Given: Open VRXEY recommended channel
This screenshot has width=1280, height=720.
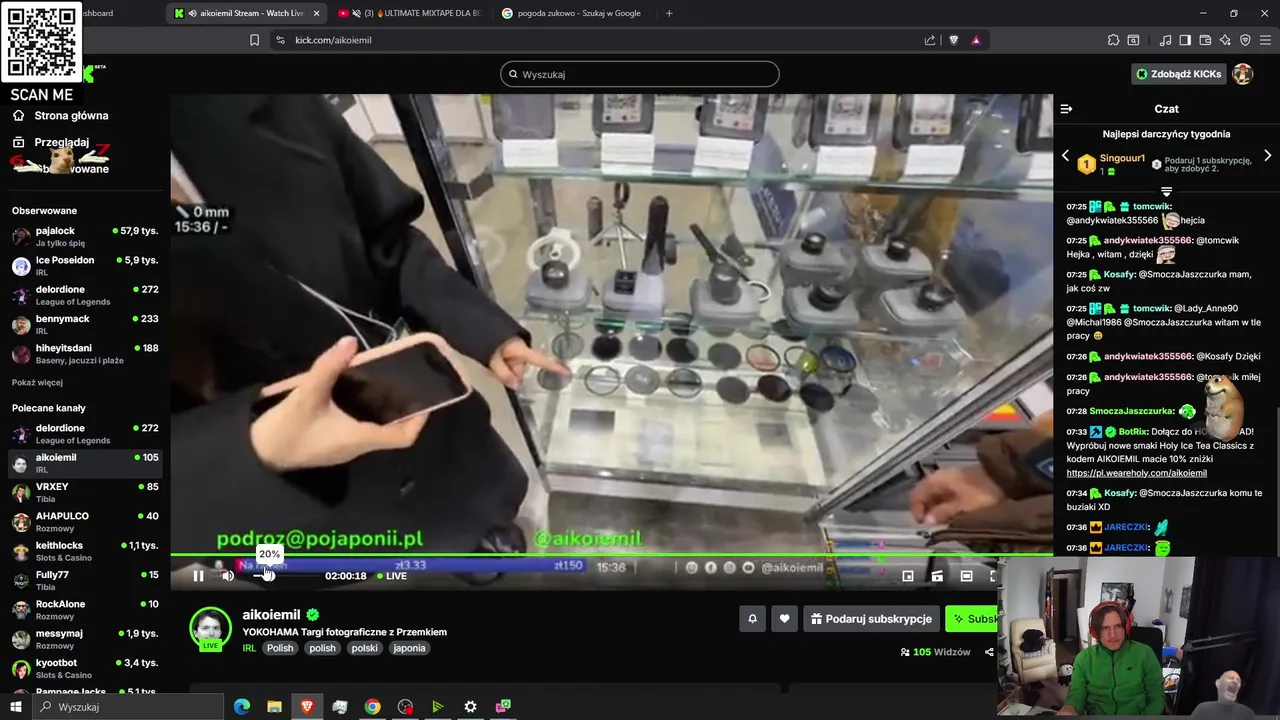Looking at the screenshot, I should point(85,493).
